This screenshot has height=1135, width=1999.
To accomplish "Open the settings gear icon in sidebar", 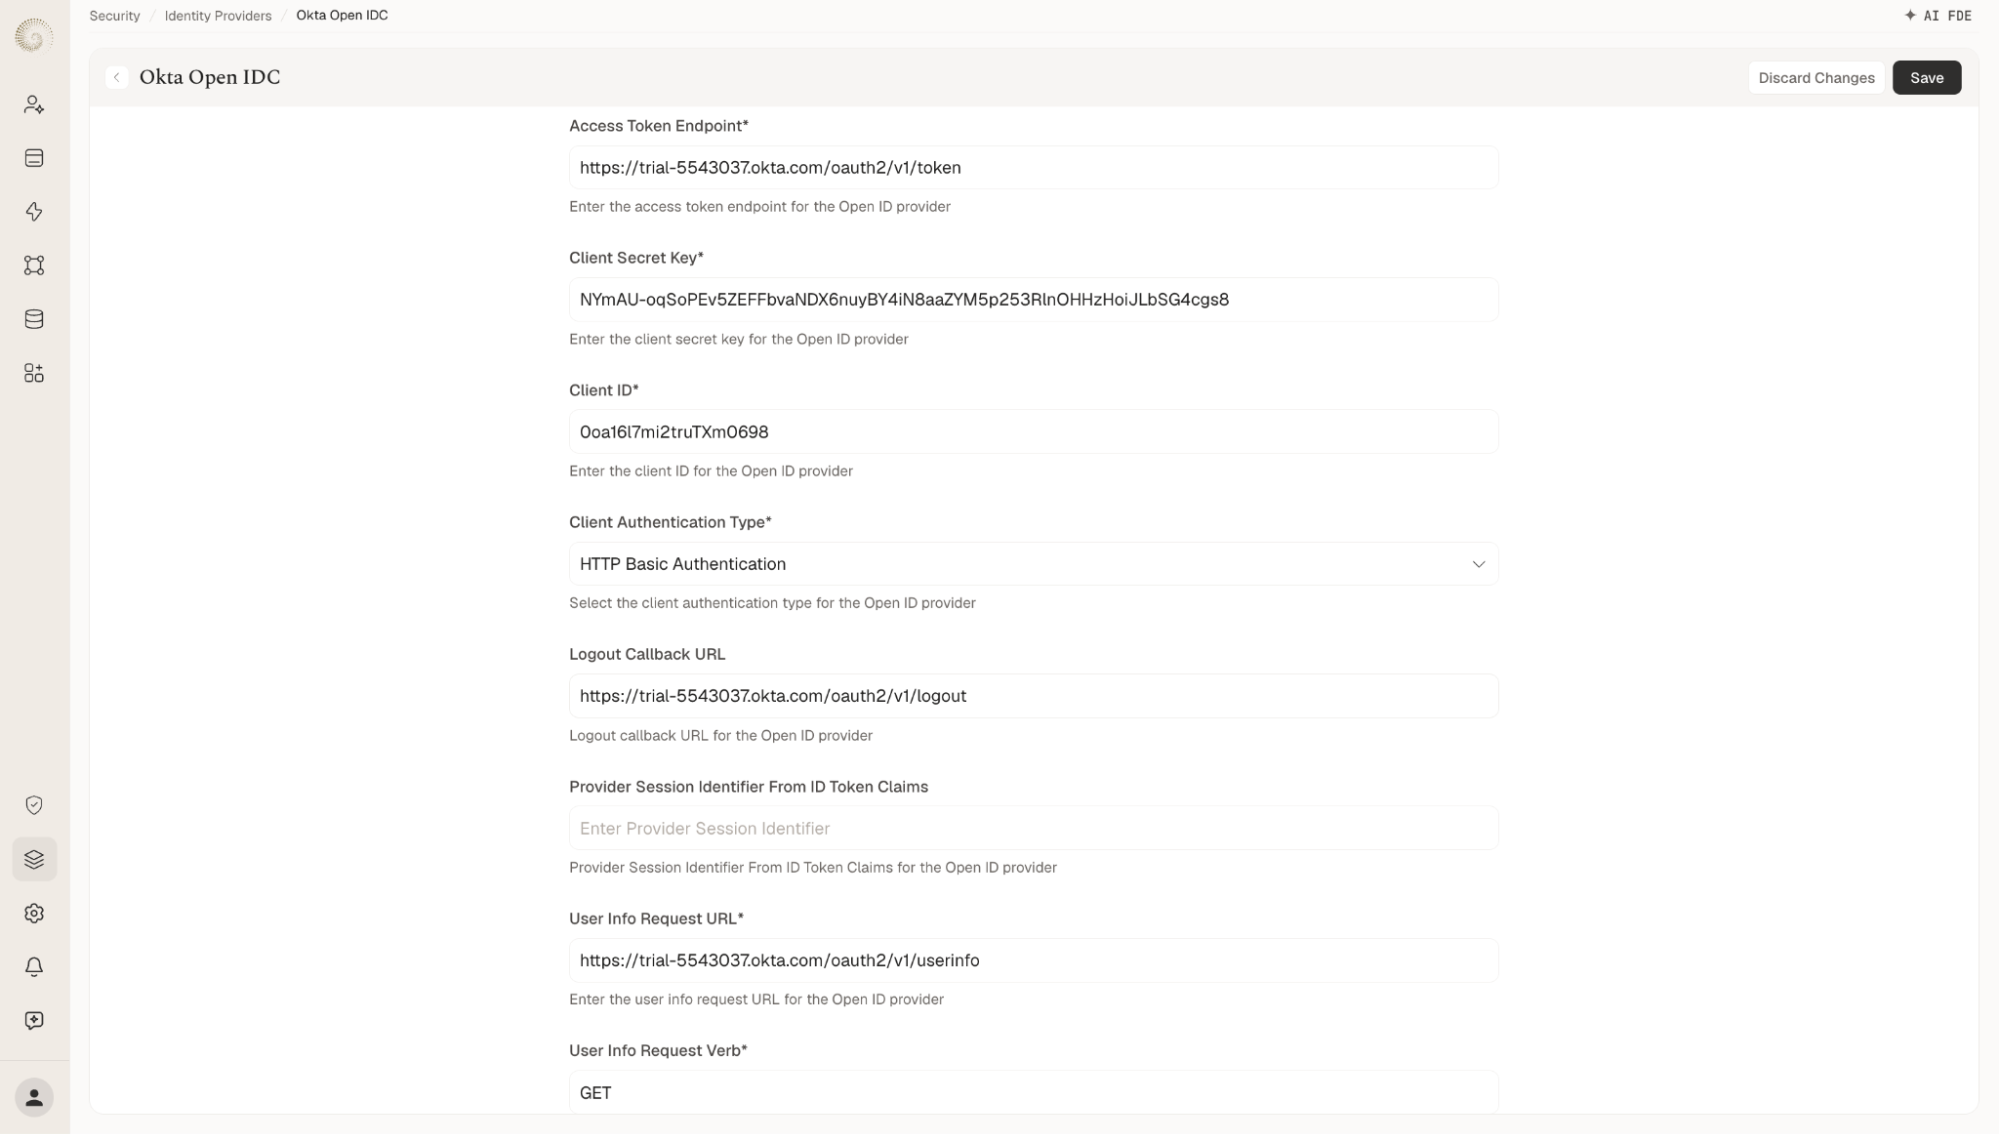I will click(34, 913).
